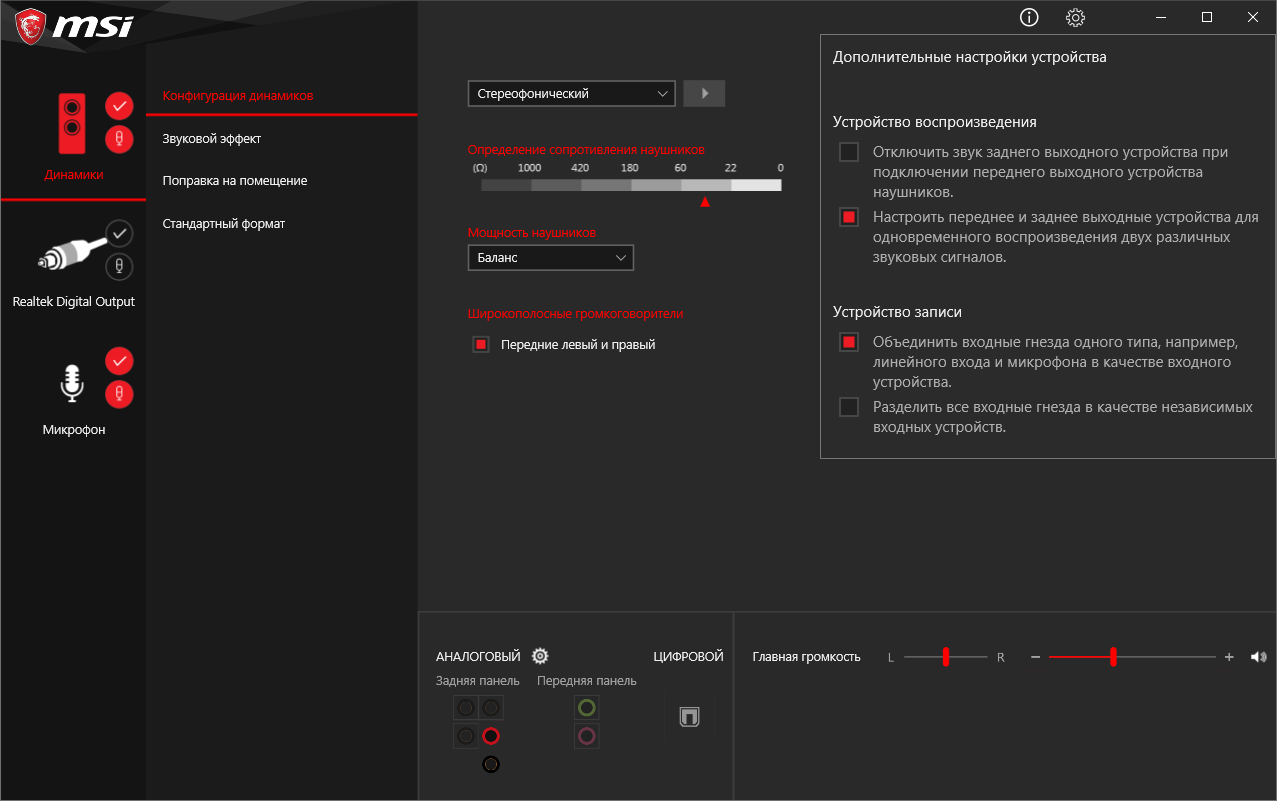The height and width of the screenshot is (801, 1277).
Task: Click the ЦИФРОВОЙ label
Action: (x=688, y=657)
